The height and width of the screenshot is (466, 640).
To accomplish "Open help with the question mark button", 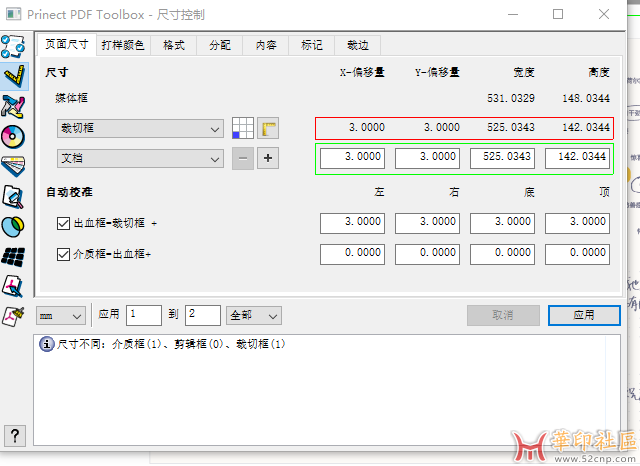I will [15, 435].
